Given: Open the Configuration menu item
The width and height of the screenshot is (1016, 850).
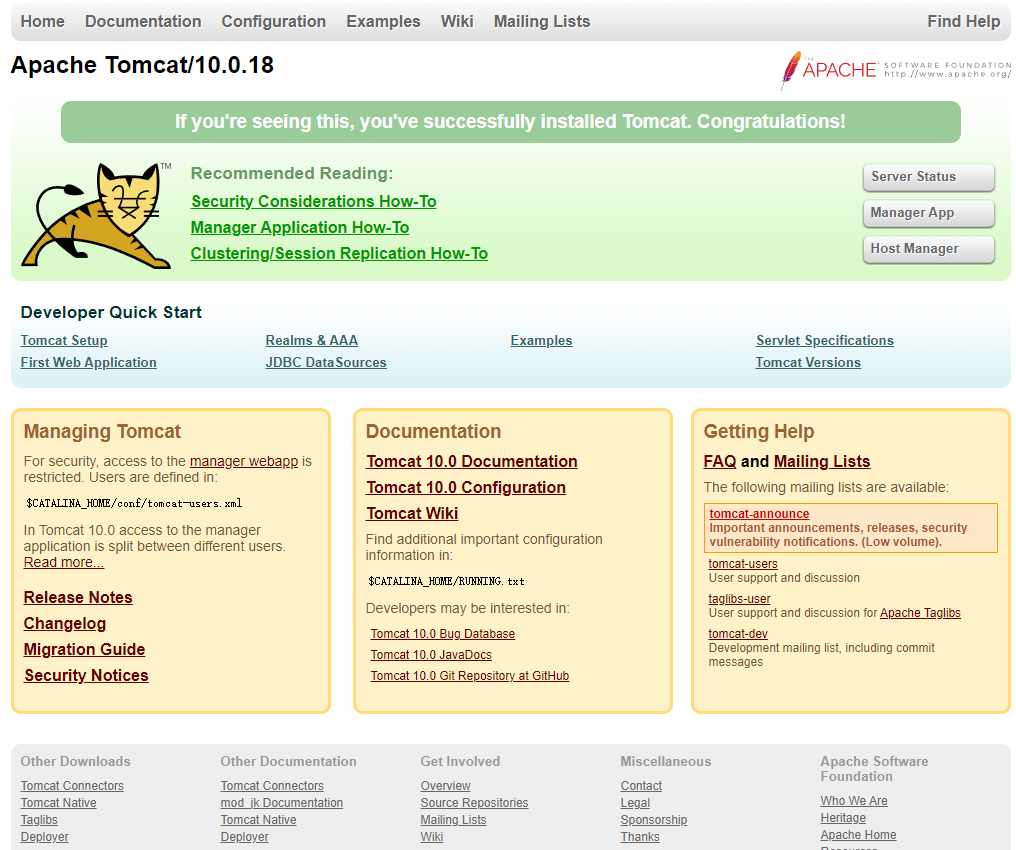Looking at the screenshot, I should [x=273, y=21].
